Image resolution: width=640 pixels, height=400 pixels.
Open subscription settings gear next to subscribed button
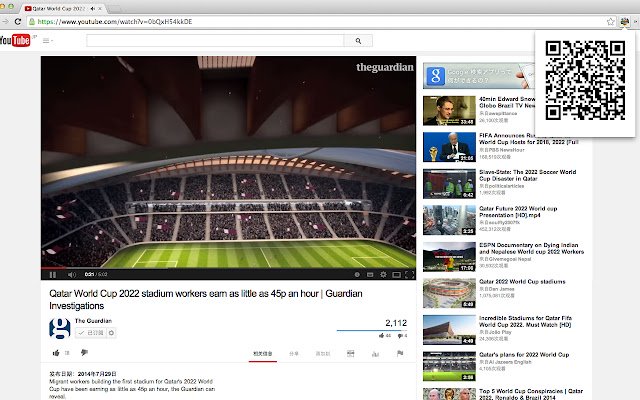pyautogui.click(x=111, y=333)
